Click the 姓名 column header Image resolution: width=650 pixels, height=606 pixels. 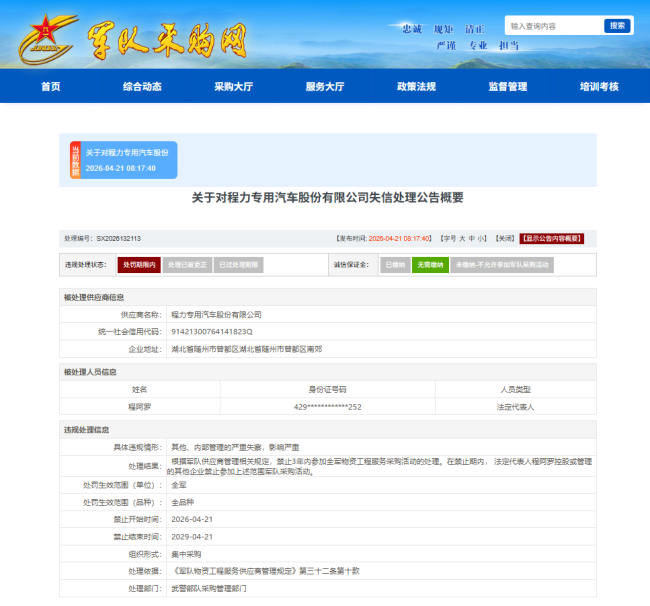click(140, 389)
